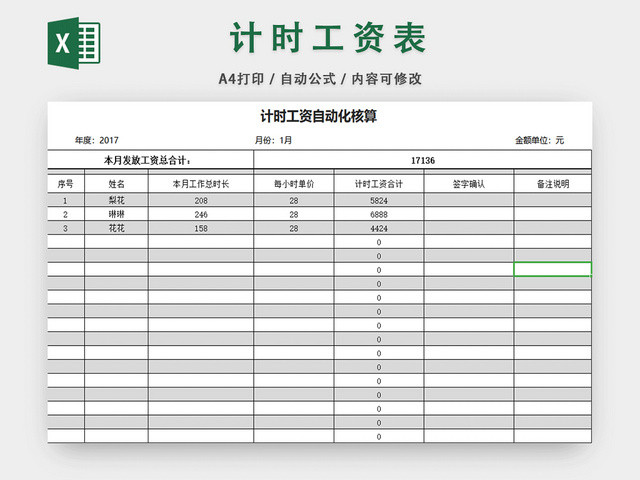Select the name cell 琳琳
Image resolution: width=640 pixels, height=480 pixels.
[x=116, y=214]
